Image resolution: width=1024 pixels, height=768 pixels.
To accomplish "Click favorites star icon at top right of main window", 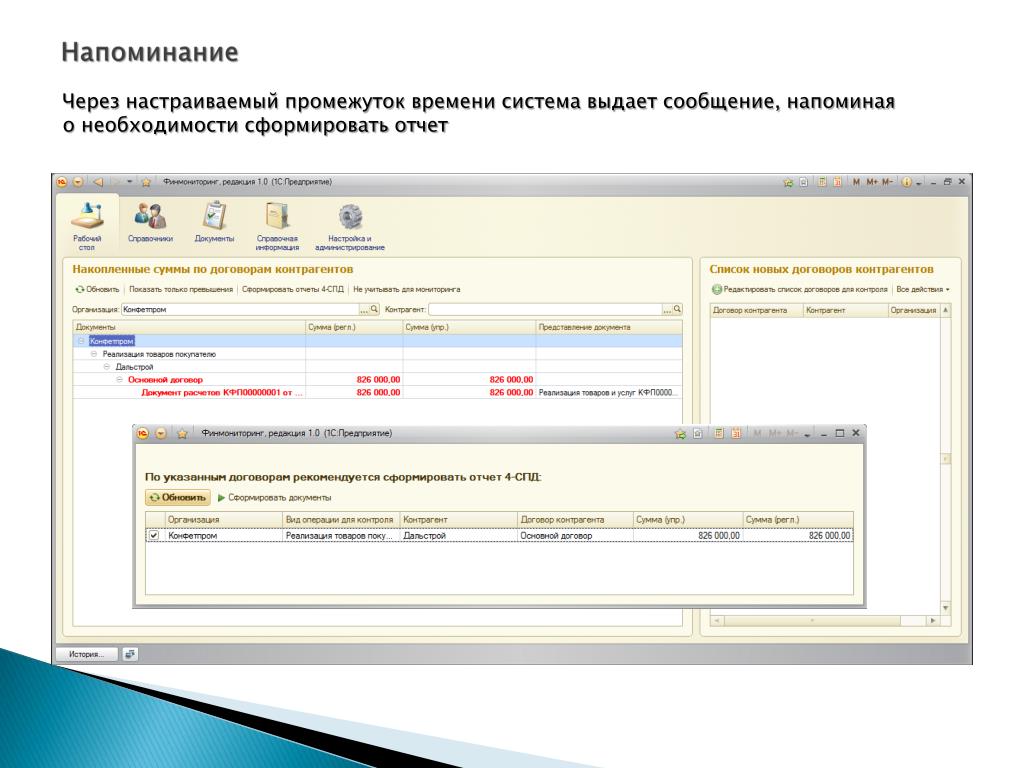I will (788, 182).
